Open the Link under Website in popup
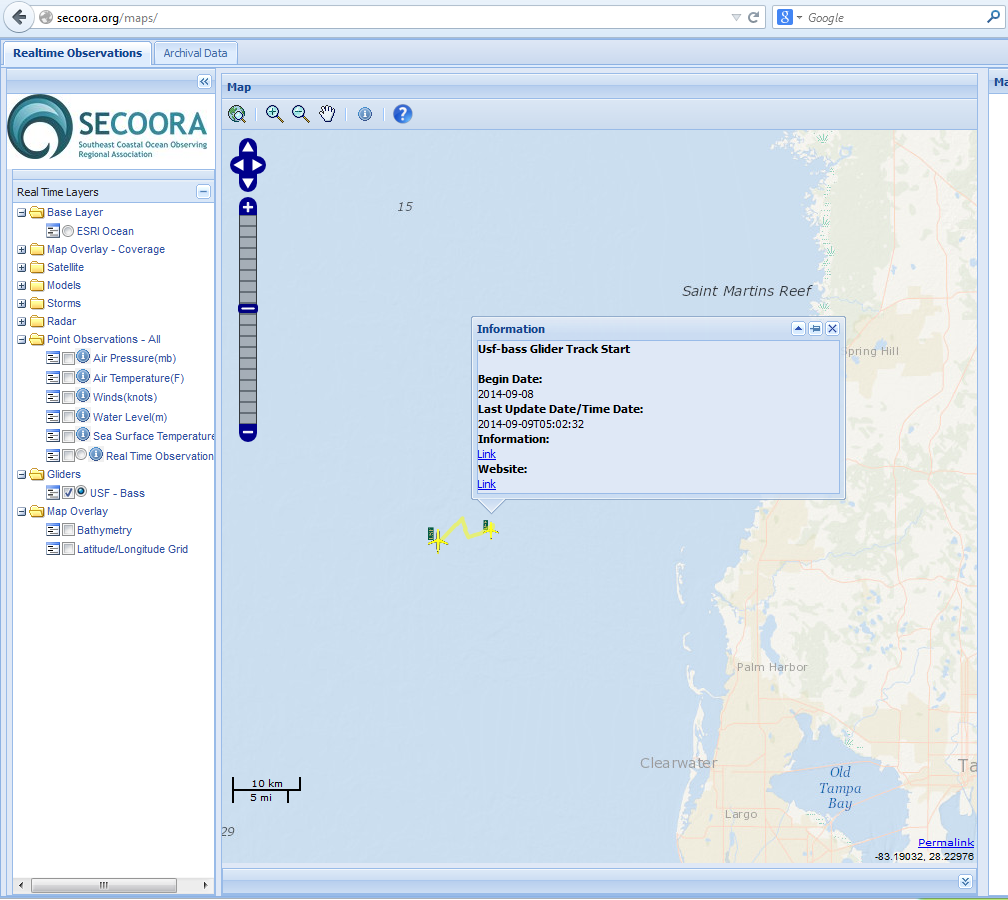 pyautogui.click(x=486, y=485)
